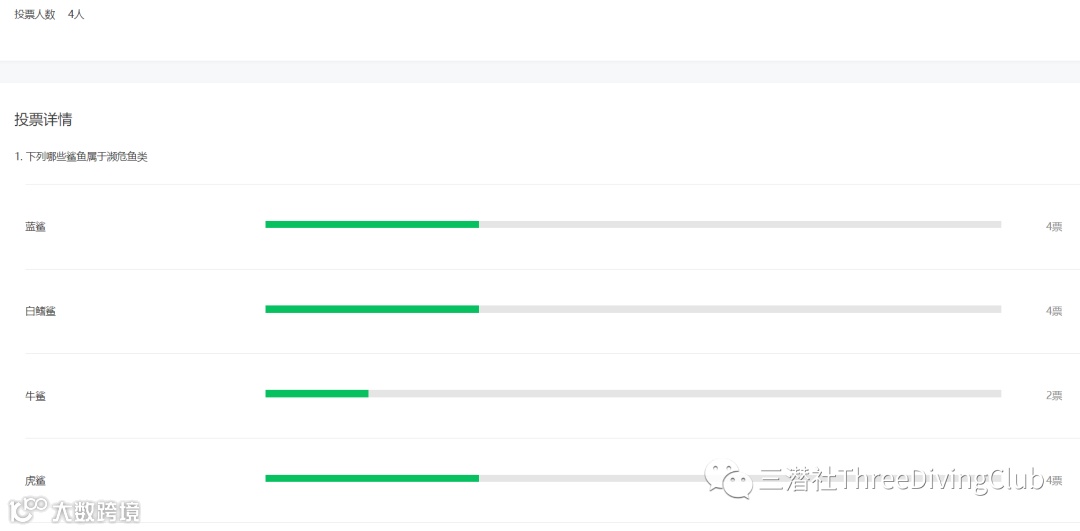Select the 牛鲨 option label
This screenshot has height=531, width=1080.
click(36, 396)
